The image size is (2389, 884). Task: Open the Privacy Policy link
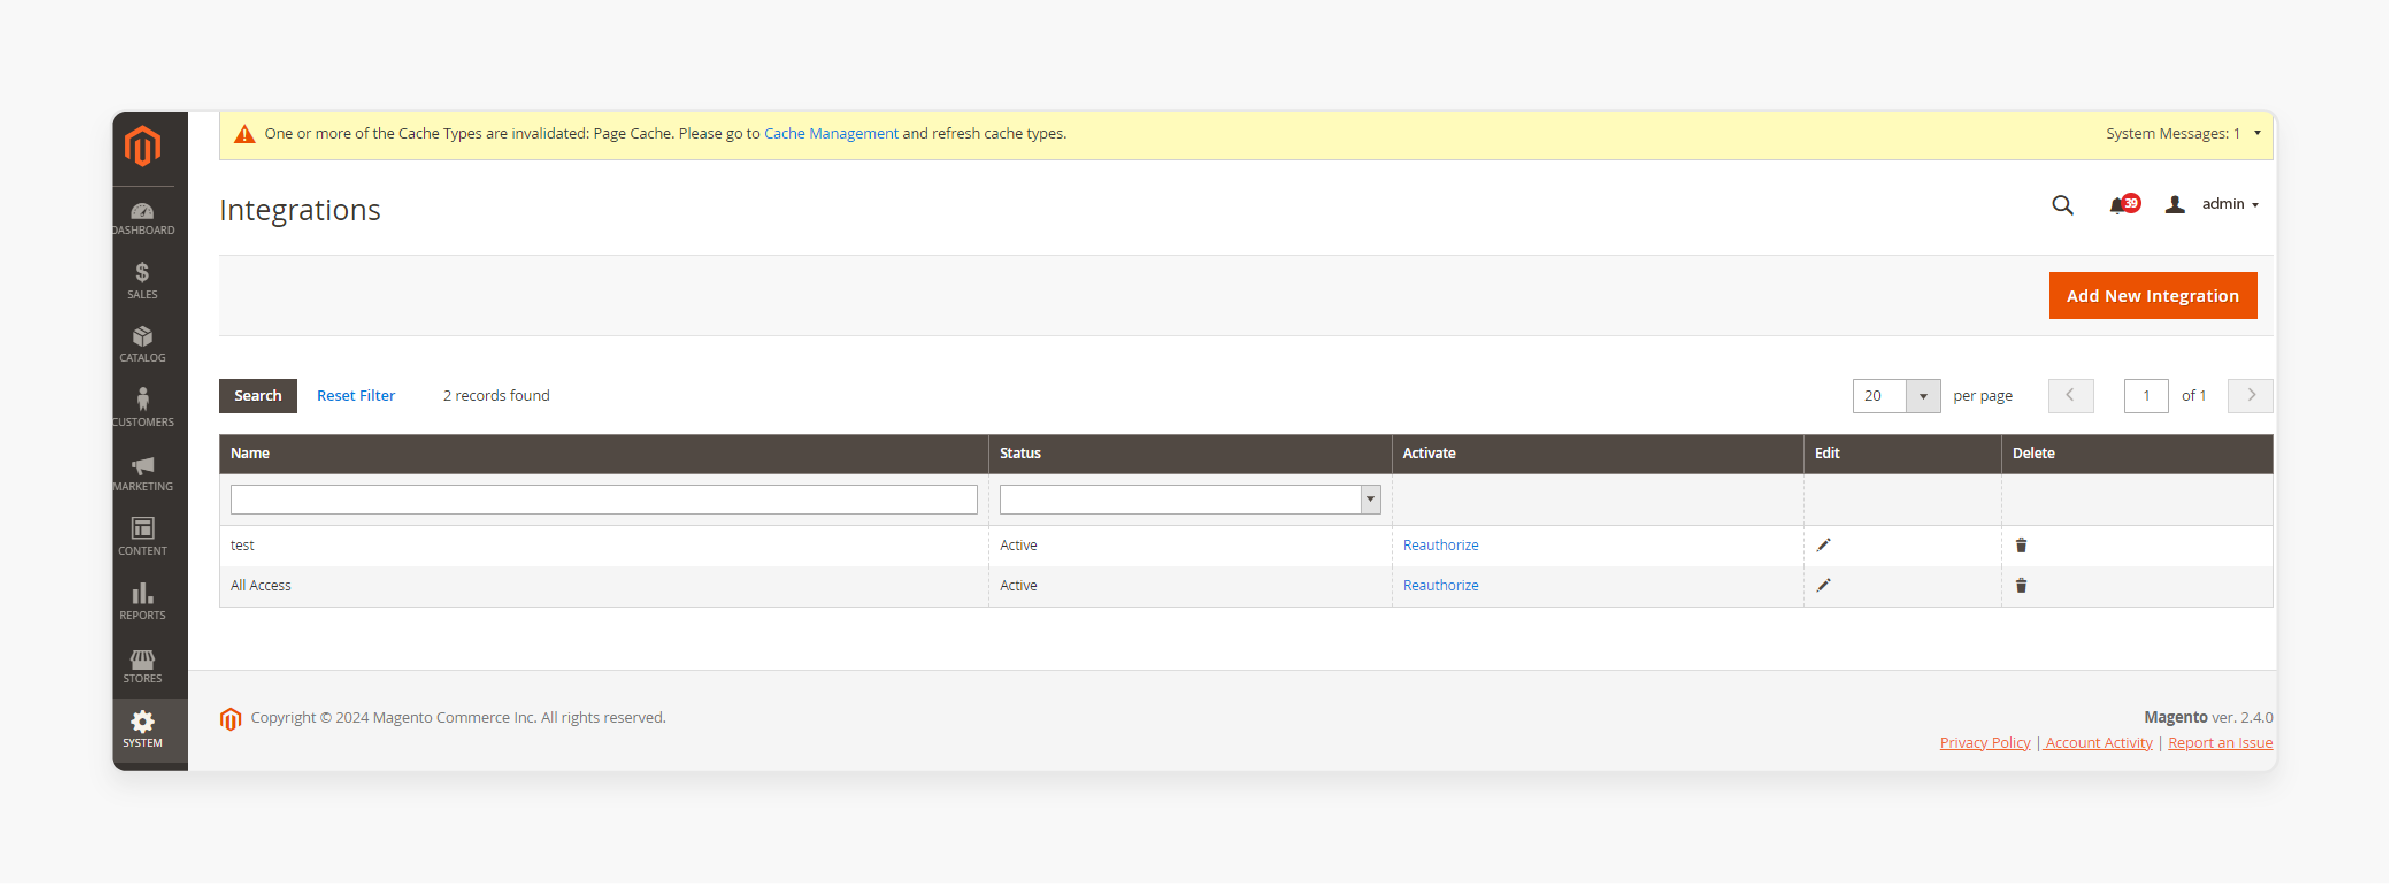[x=1985, y=743]
